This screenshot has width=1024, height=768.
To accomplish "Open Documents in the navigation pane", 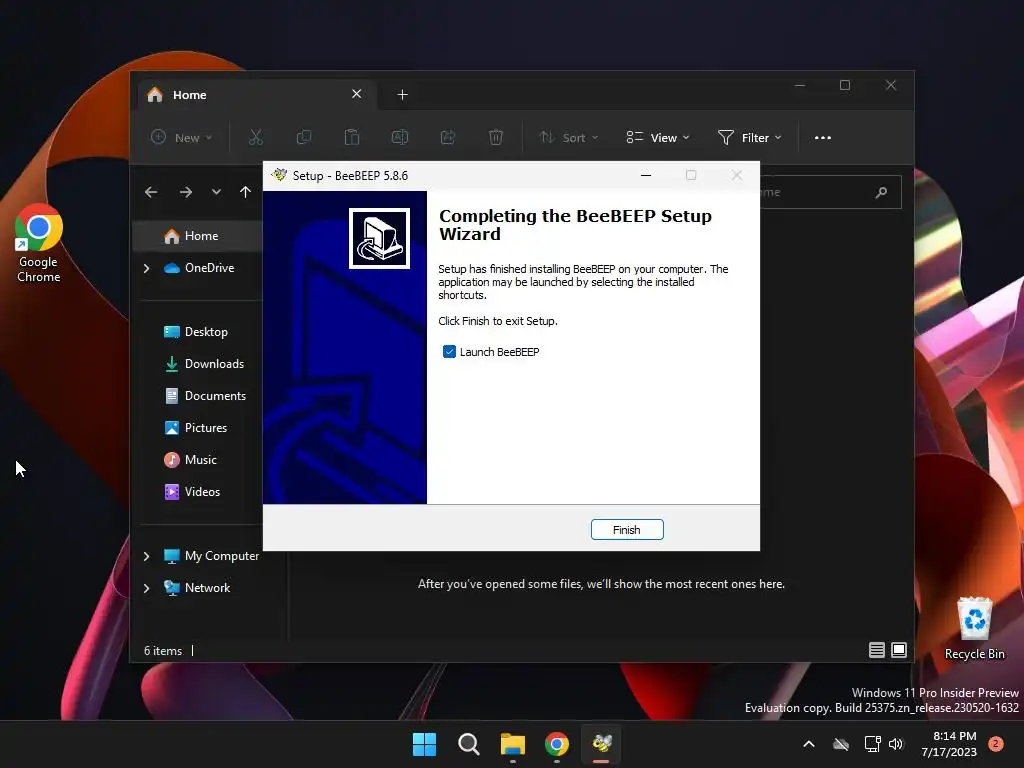I will click(205, 396).
